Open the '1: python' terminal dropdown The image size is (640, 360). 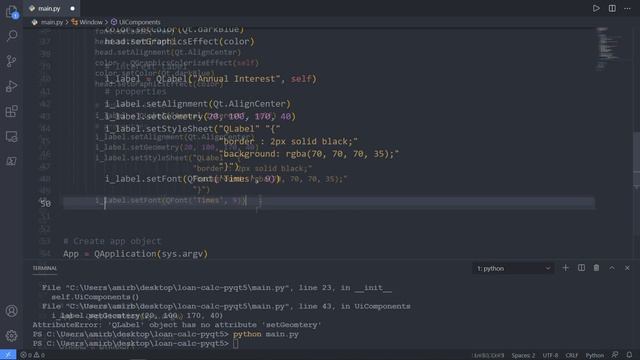(x=513, y=269)
